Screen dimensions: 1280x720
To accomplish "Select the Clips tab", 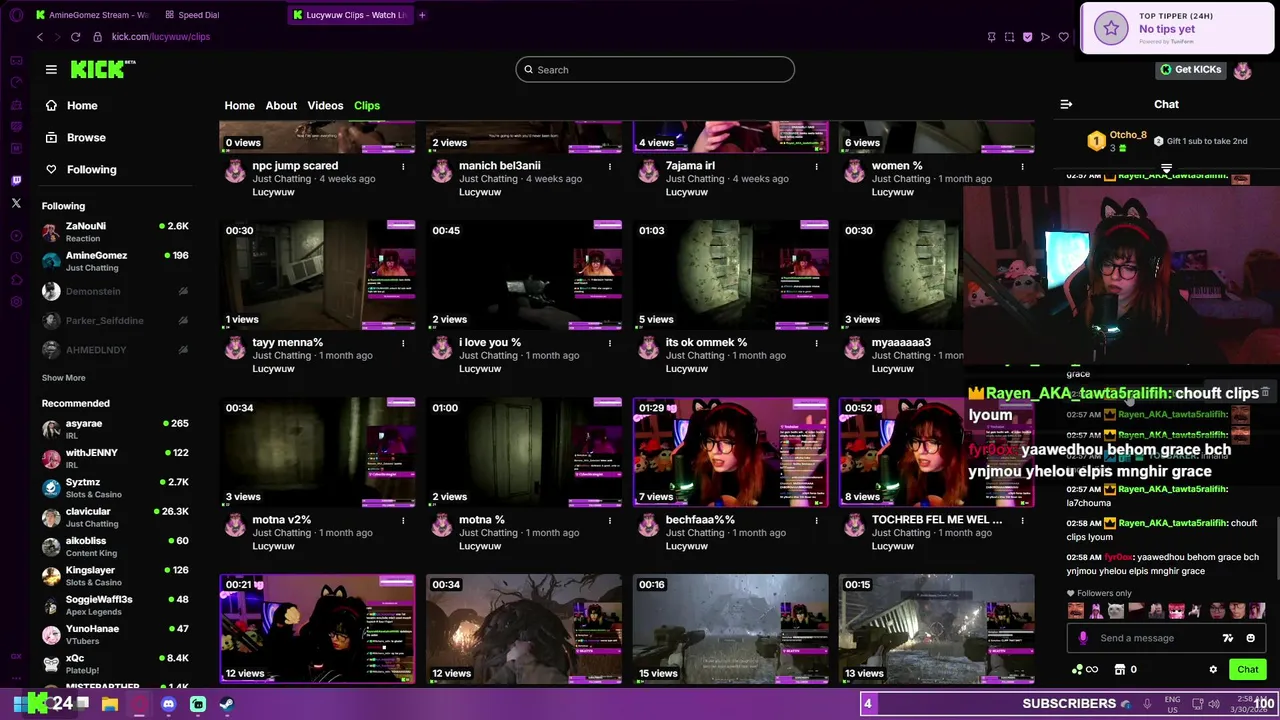I will pos(367,105).
